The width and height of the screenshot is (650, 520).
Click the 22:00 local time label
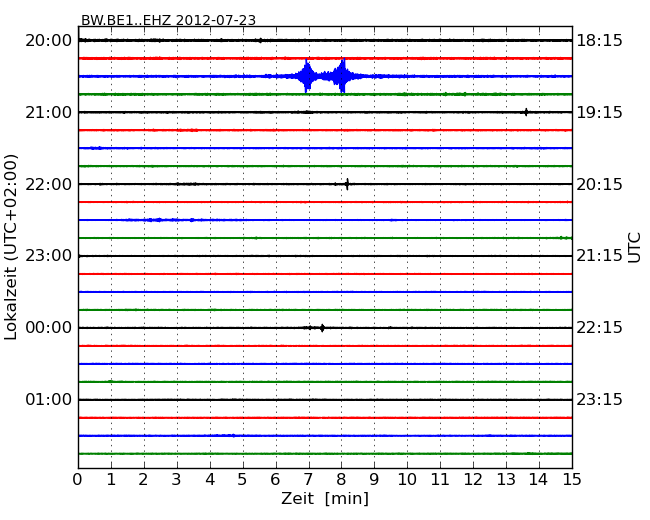[49, 184]
